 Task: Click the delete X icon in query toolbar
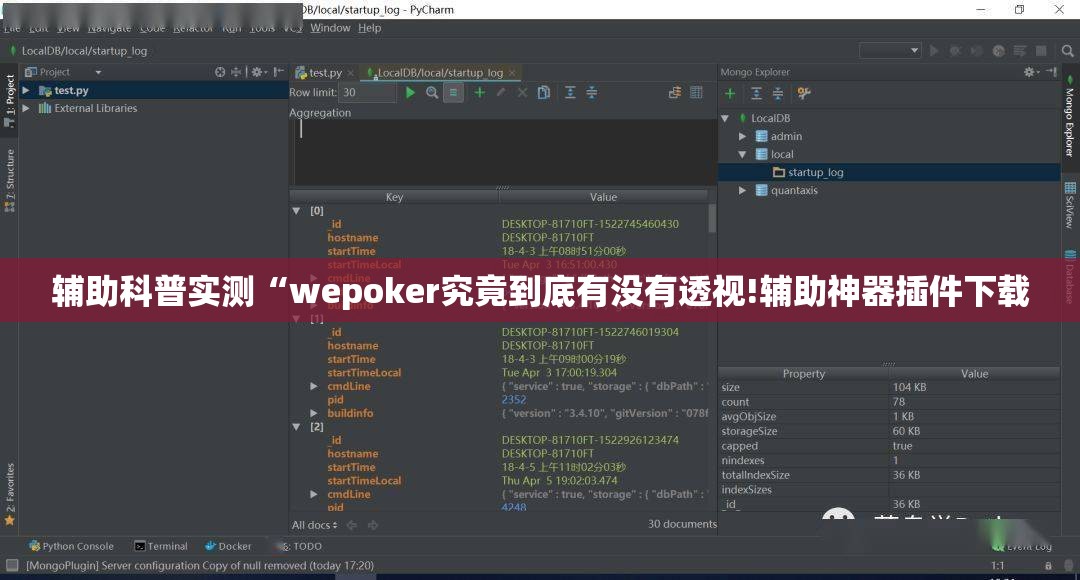click(522, 92)
